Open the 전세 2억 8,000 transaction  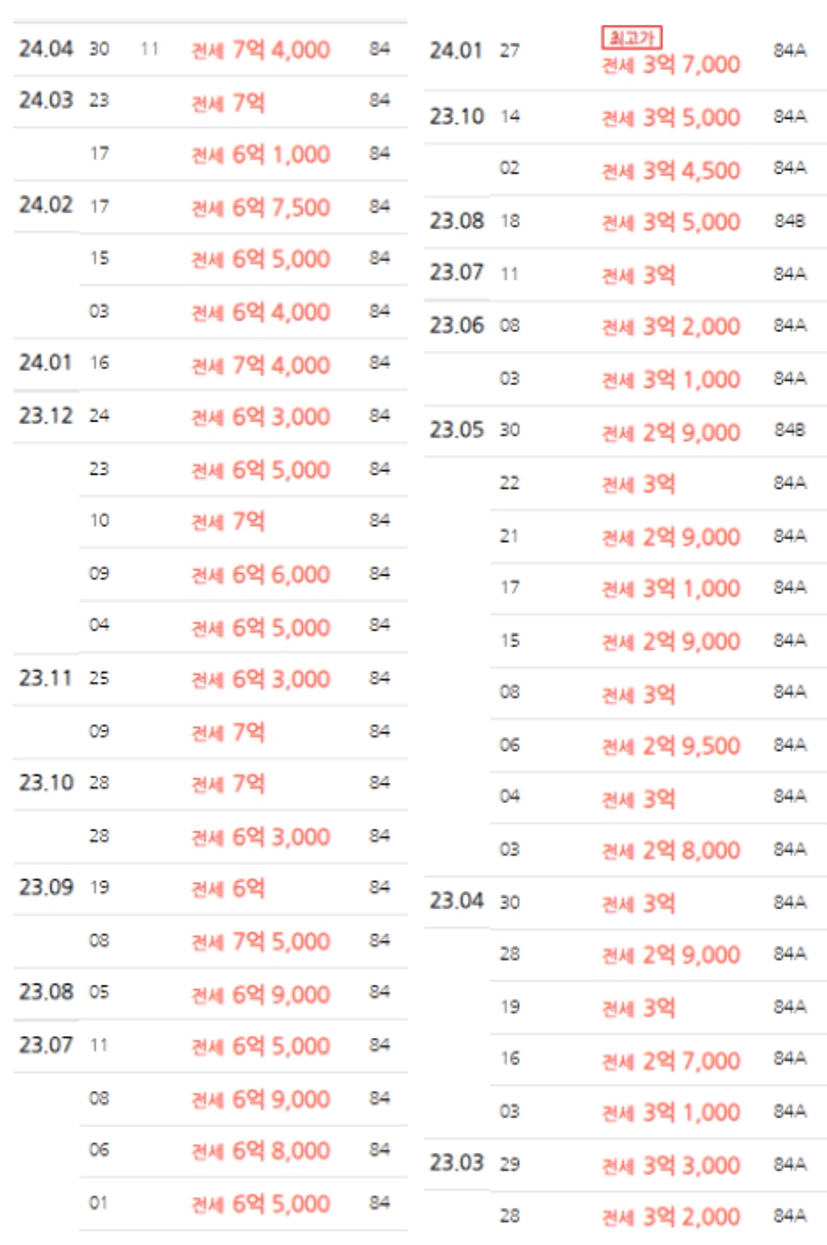pos(670,851)
